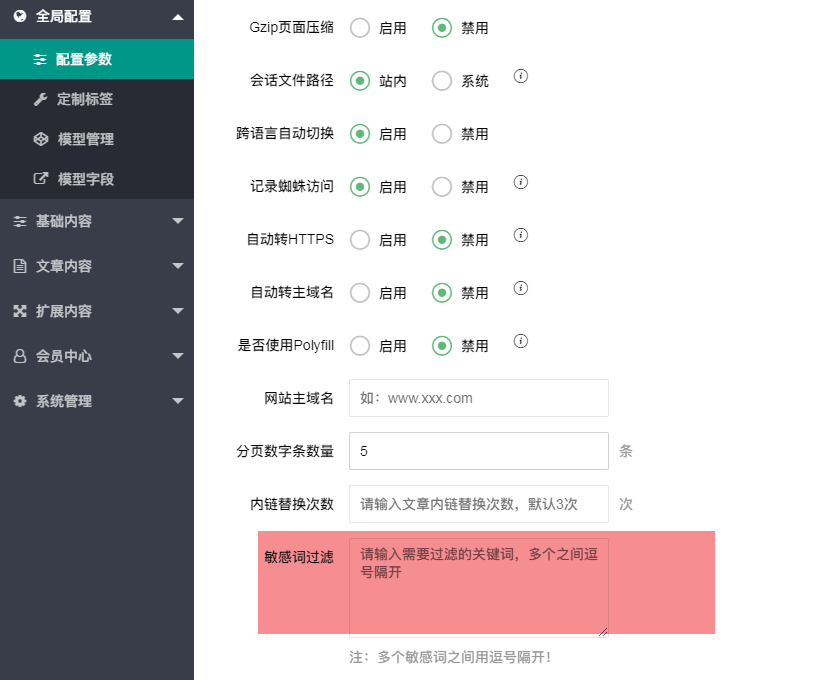Choose 启用 for 自动转HTTPS
The height and width of the screenshot is (680, 814).
click(x=360, y=240)
